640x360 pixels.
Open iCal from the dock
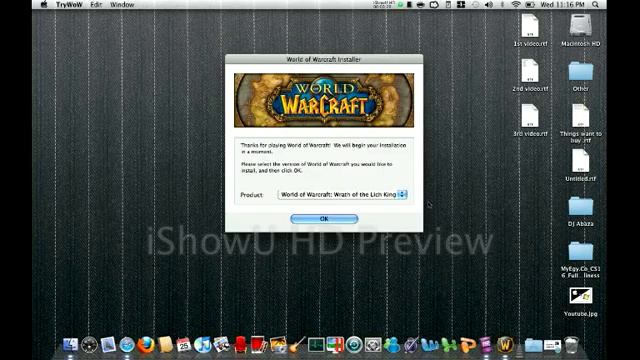[x=184, y=345]
